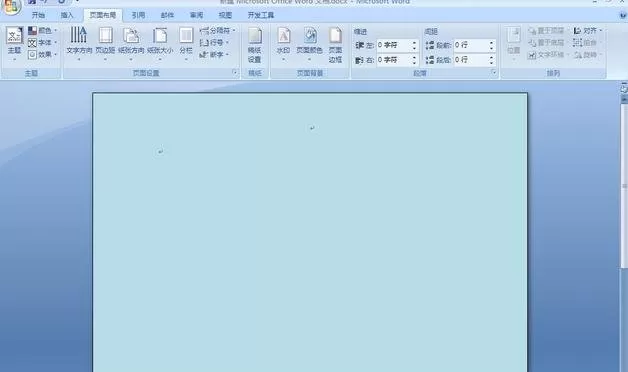Click the Save icon in quick access toolbar

[32, 2]
